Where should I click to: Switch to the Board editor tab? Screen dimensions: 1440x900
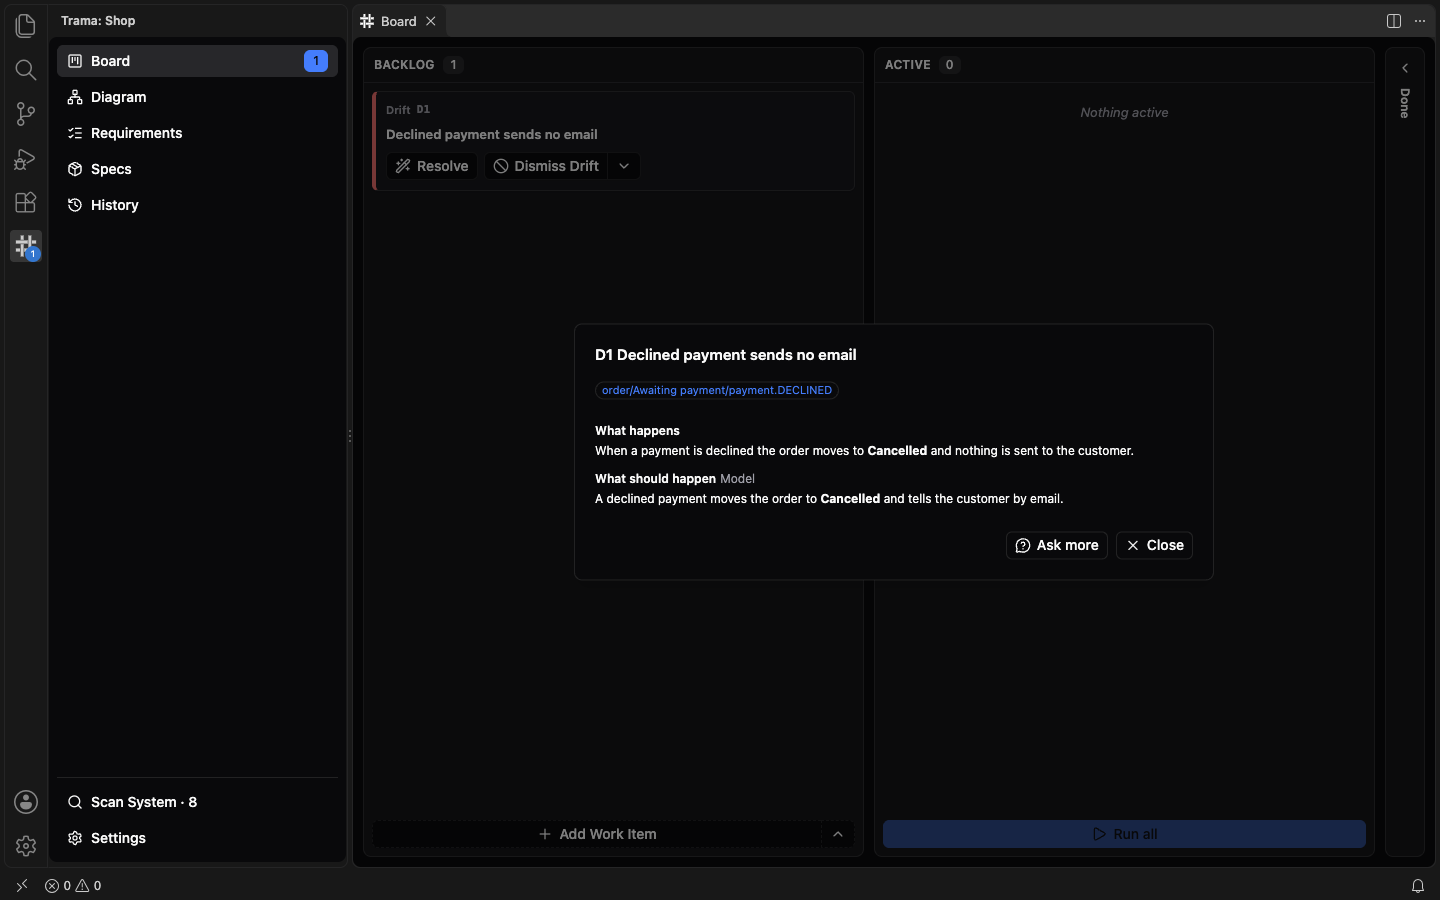pos(399,21)
